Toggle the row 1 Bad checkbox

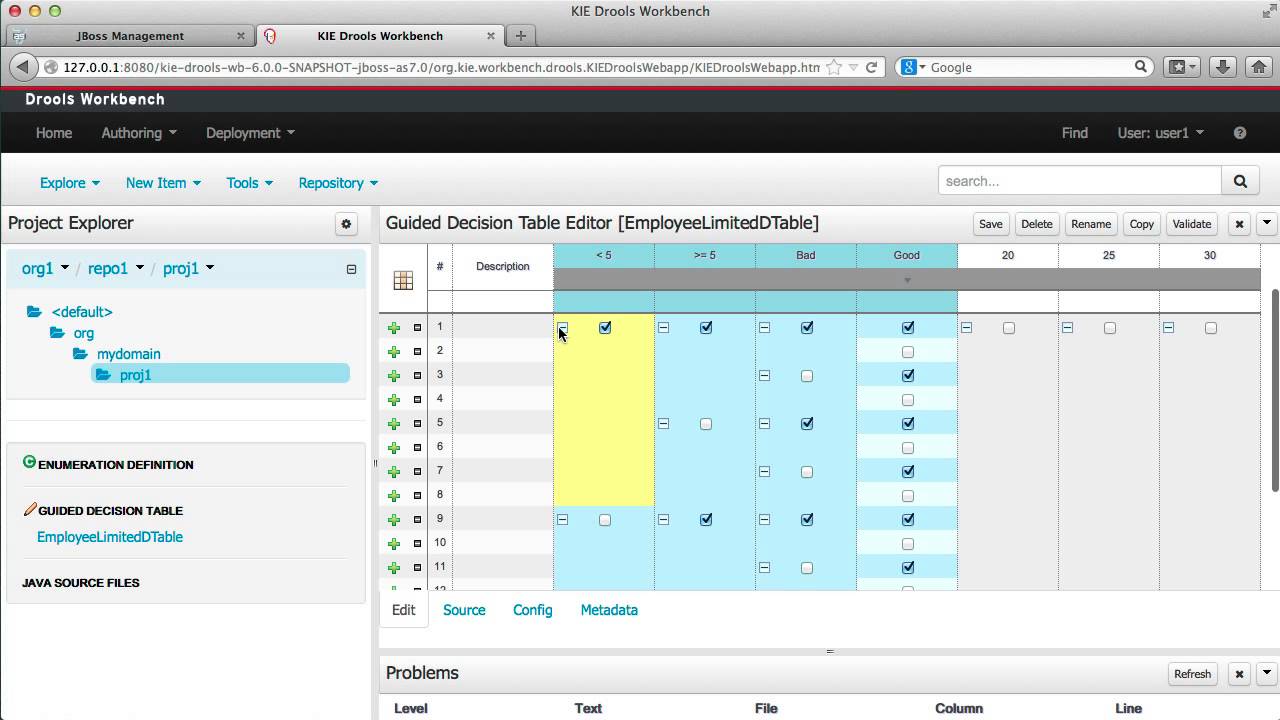click(x=807, y=328)
